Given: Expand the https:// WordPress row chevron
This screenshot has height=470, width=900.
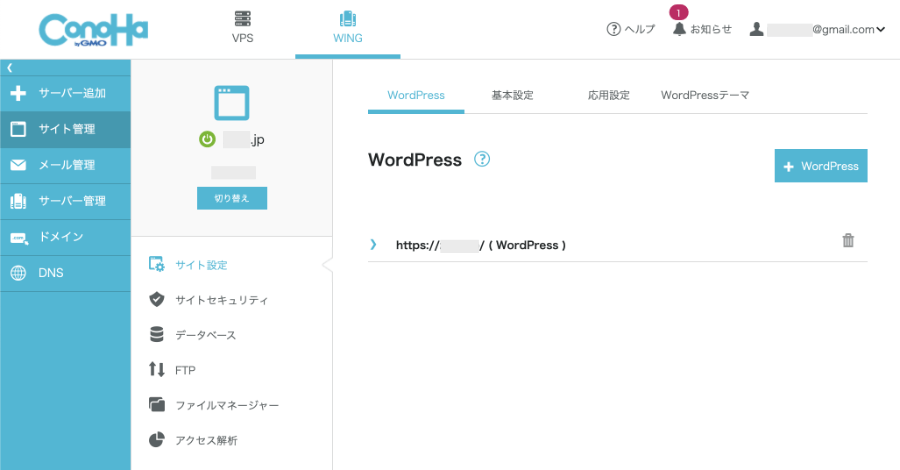Looking at the screenshot, I should [x=374, y=244].
